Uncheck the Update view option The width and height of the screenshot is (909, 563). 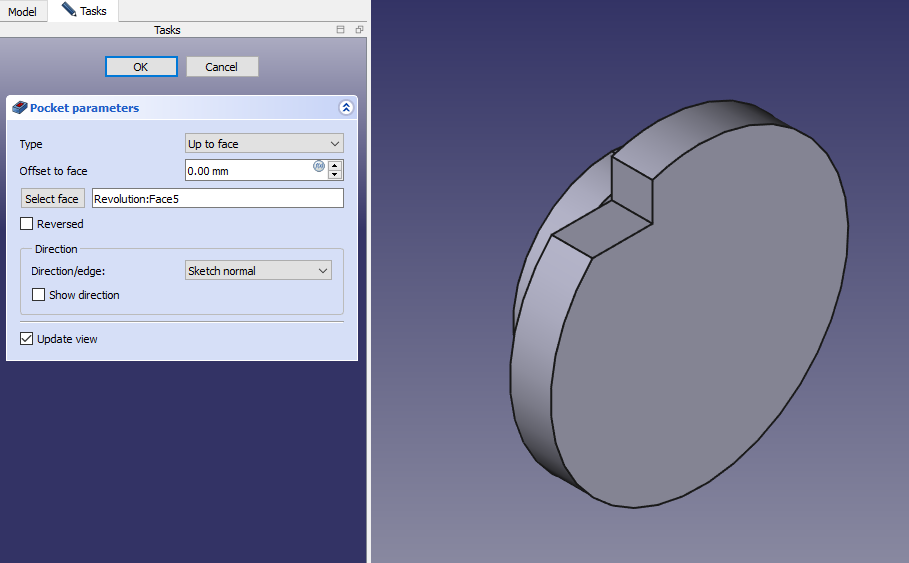pos(27,339)
